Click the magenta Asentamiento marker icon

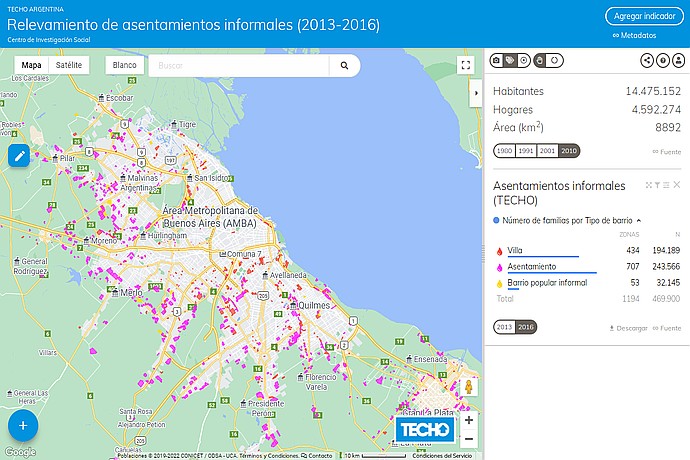point(499,268)
